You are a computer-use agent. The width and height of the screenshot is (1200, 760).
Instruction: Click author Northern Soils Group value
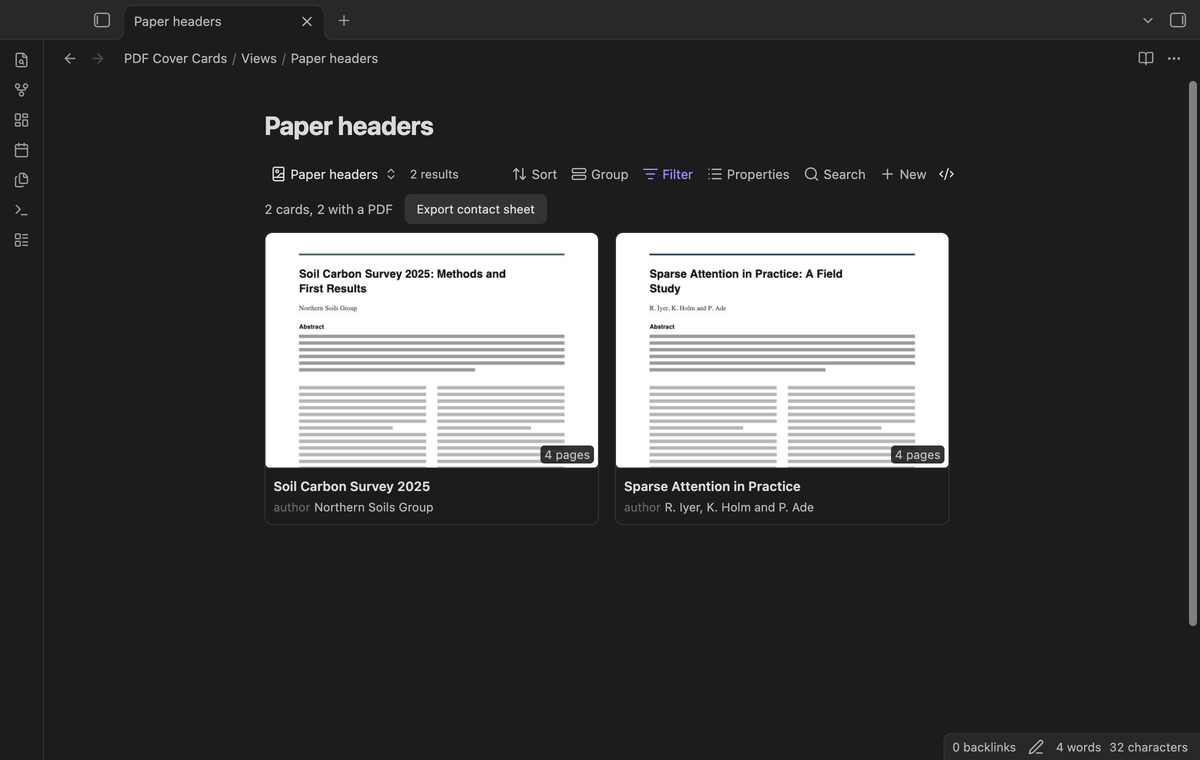click(374, 507)
